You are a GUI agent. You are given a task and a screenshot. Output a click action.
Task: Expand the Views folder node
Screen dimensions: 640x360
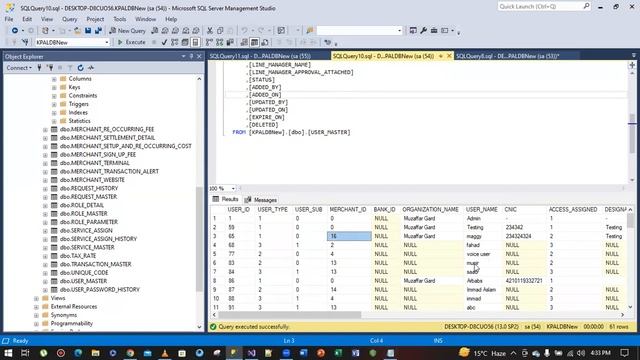[36, 298]
